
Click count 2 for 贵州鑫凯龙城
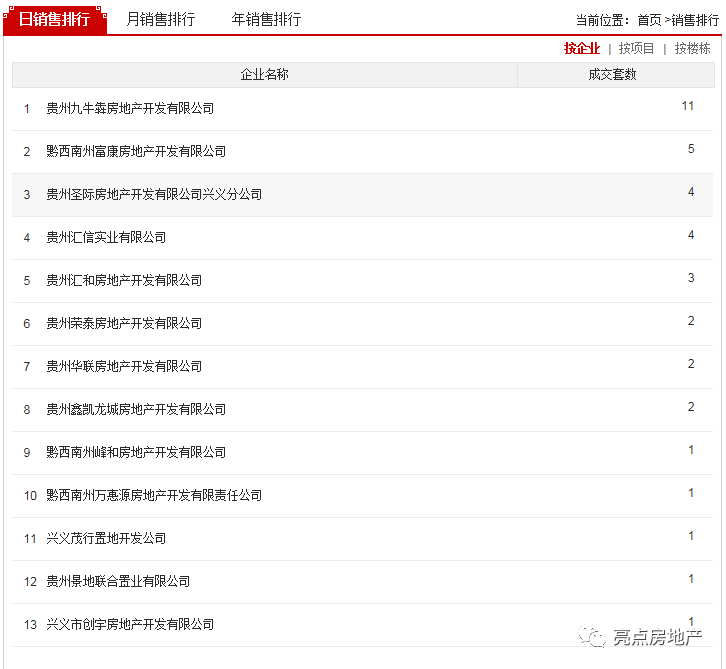[691, 407]
